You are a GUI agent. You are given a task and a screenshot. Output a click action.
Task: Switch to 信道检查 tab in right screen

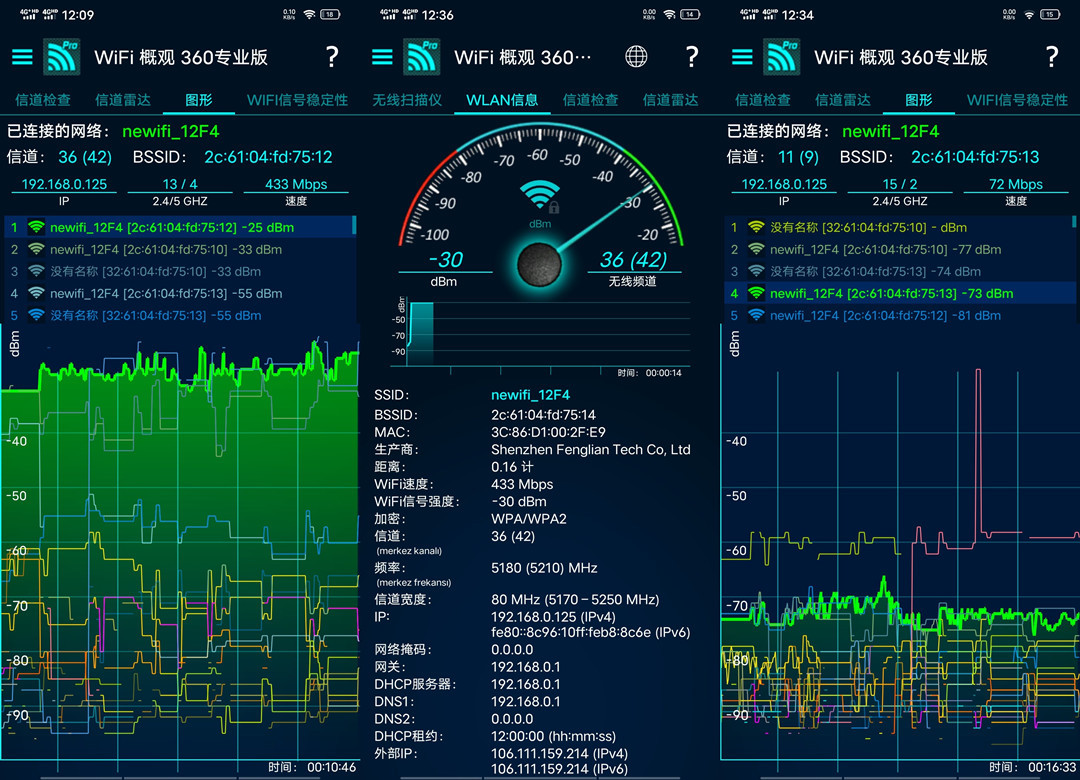[x=762, y=100]
